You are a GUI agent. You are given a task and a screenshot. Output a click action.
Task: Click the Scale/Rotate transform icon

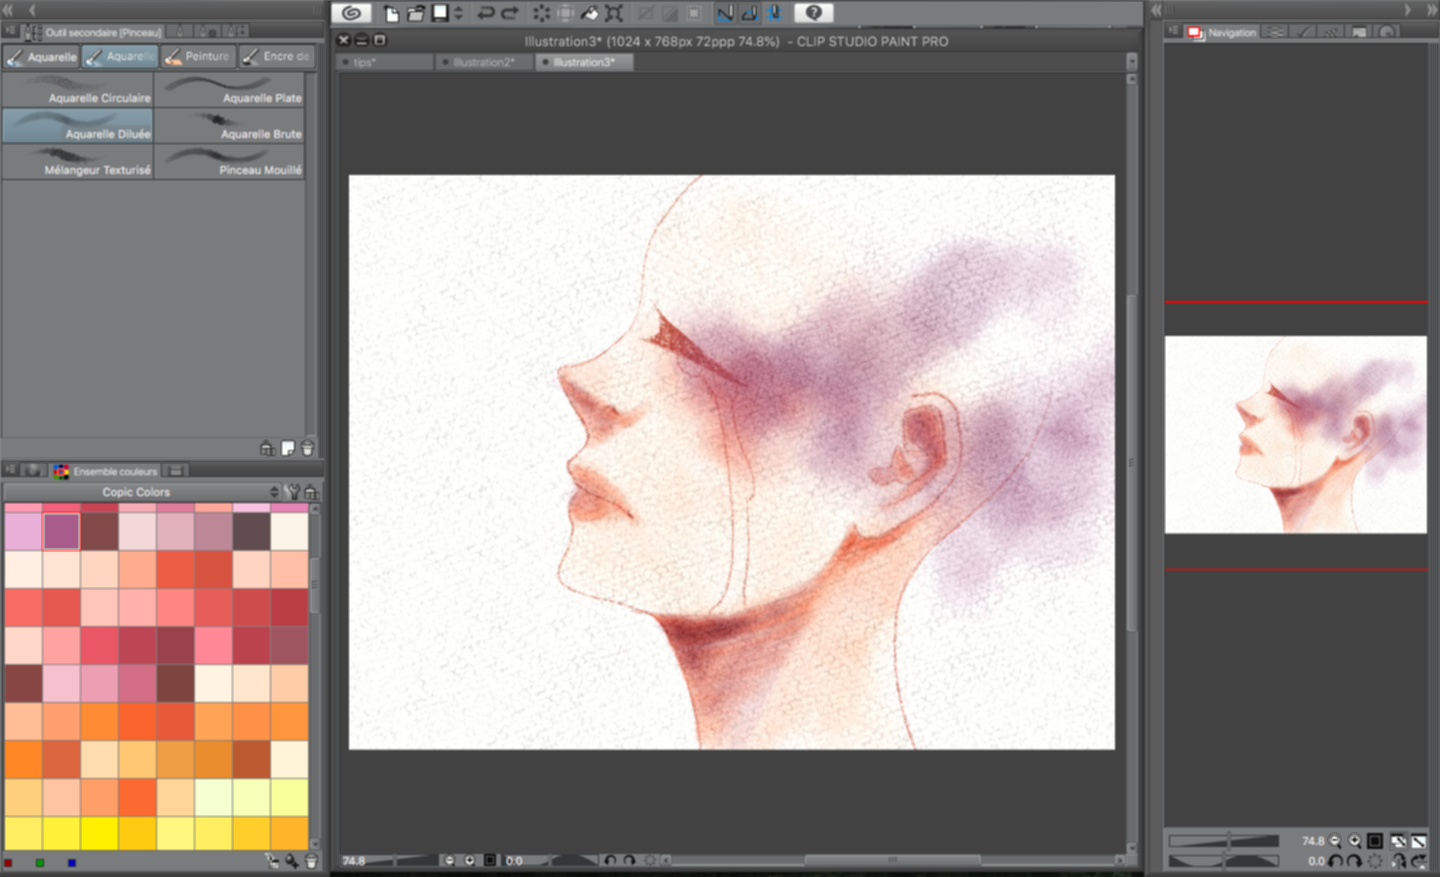tap(614, 13)
